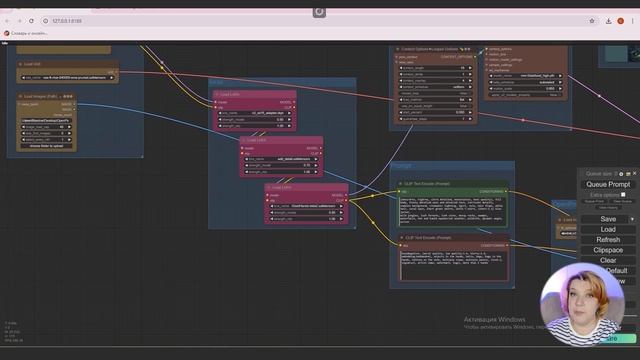Open View Queue
Viewport: 640px width, 360px height.
[x=622, y=202]
